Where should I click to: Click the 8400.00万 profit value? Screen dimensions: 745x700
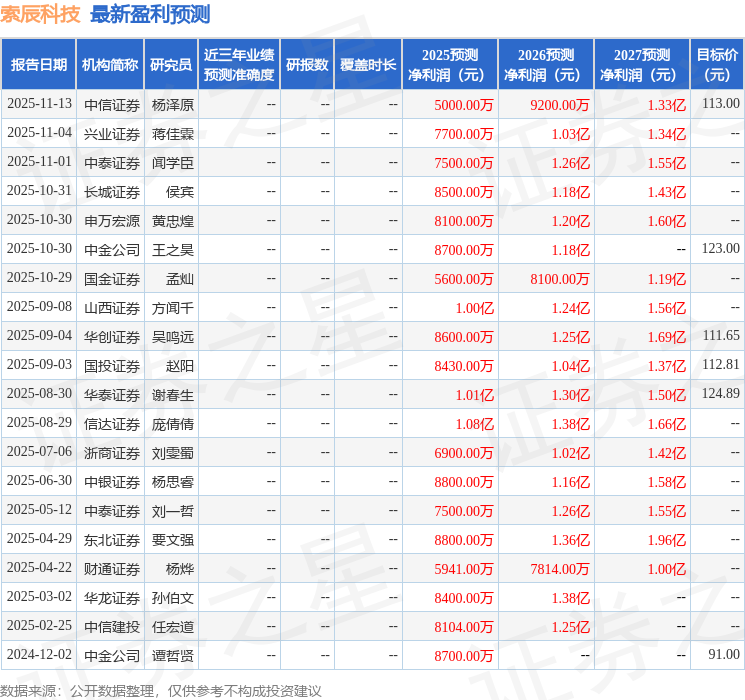464,598
